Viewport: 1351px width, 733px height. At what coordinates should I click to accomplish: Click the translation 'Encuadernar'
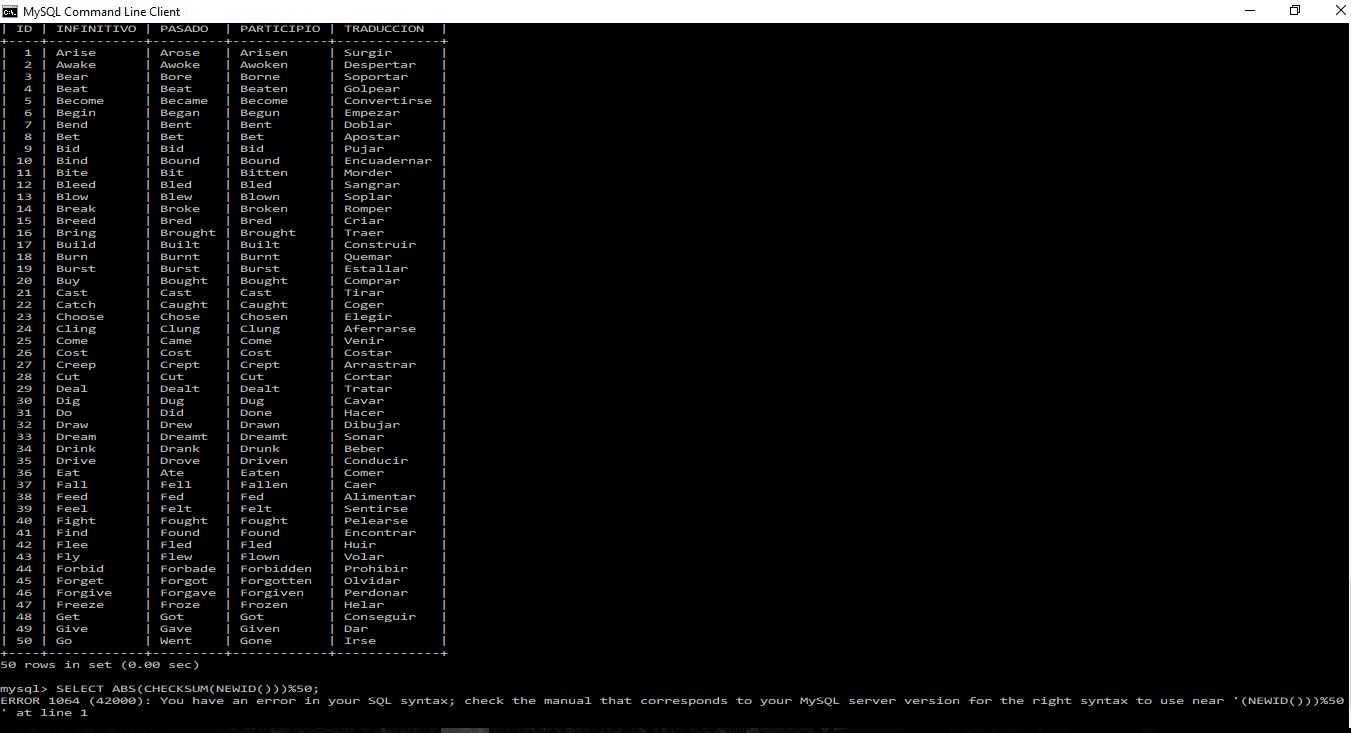tap(388, 161)
